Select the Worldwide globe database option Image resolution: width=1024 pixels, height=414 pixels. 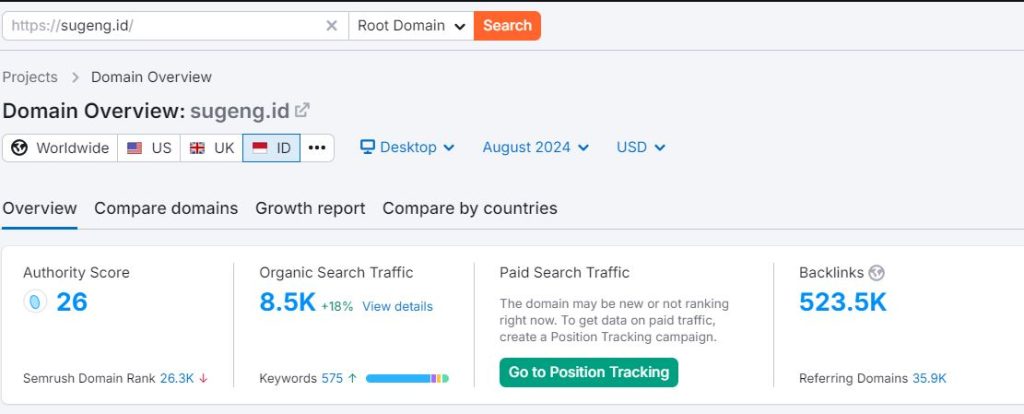point(60,148)
